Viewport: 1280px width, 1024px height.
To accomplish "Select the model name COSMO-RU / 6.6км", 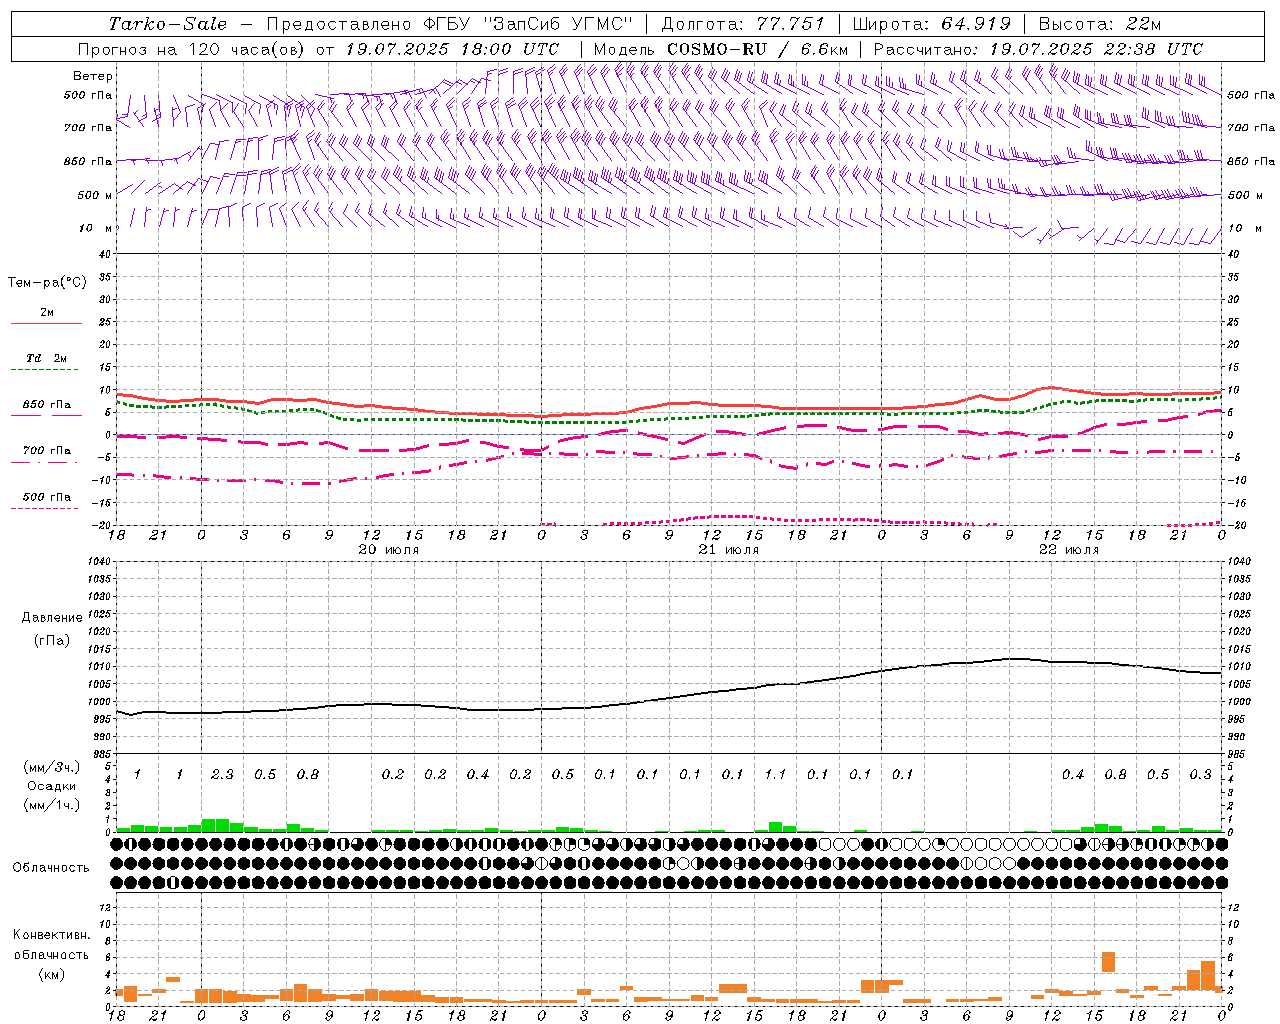I will tap(757, 49).
